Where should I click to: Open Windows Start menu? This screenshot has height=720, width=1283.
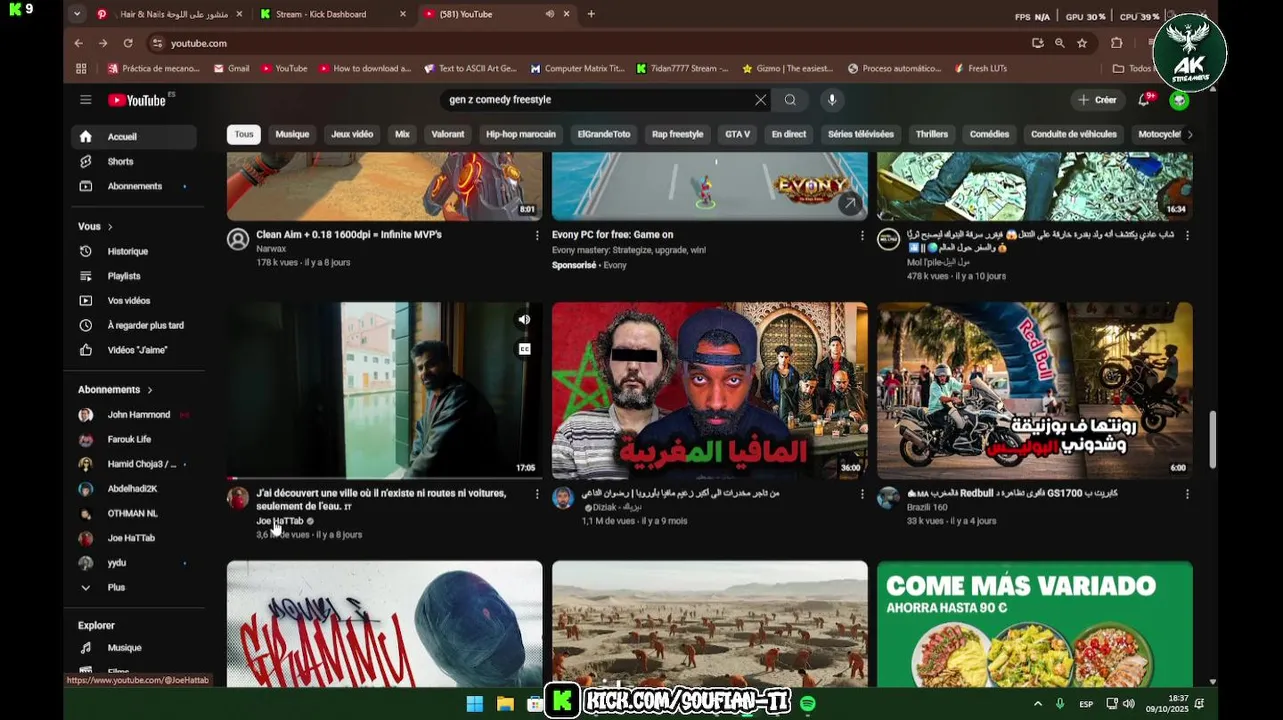tap(475, 704)
